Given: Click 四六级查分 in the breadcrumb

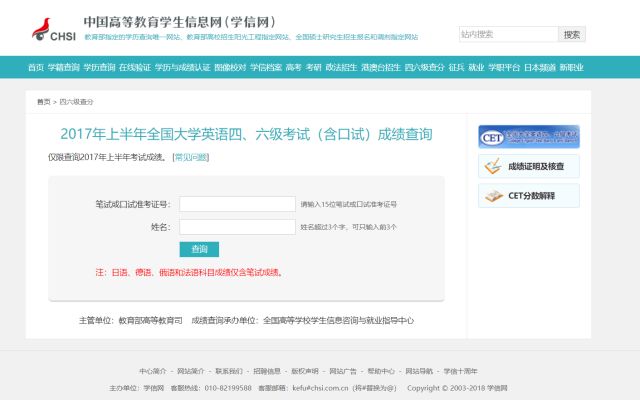Looking at the screenshot, I should pos(76,102).
